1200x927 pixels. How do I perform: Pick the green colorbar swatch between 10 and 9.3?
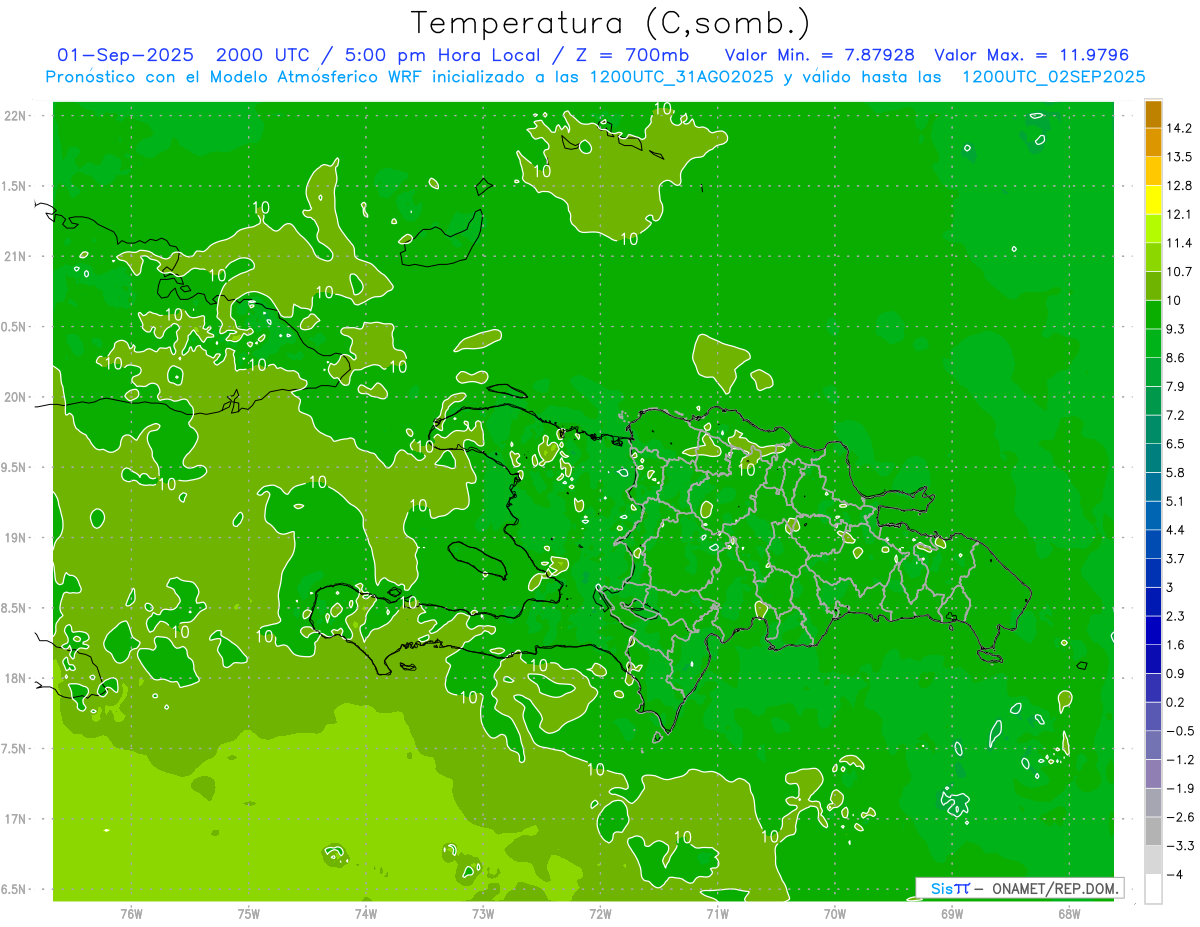coord(1153,315)
